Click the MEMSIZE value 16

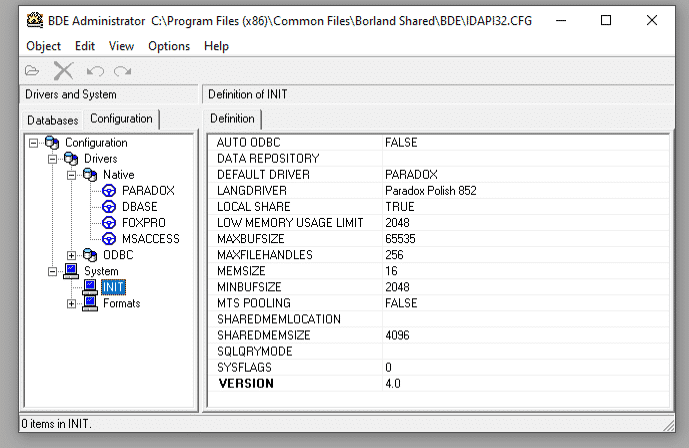coord(391,271)
